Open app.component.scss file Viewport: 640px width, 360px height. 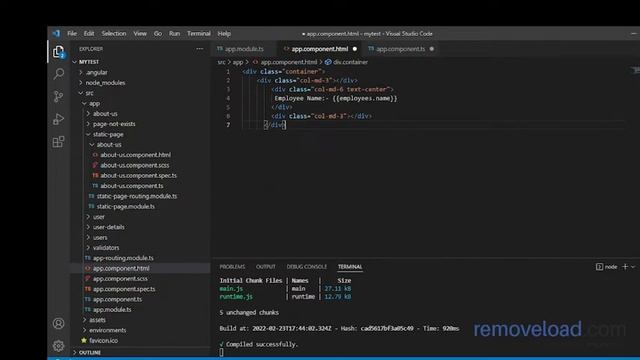141,278
